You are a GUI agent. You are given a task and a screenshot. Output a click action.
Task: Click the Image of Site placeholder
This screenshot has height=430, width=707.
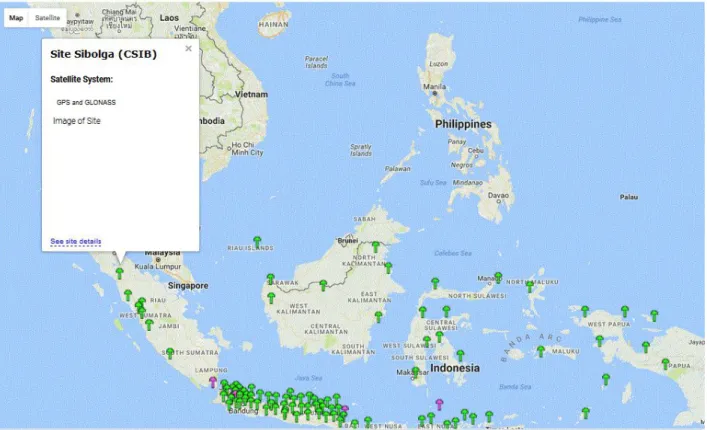pos(77,121)
